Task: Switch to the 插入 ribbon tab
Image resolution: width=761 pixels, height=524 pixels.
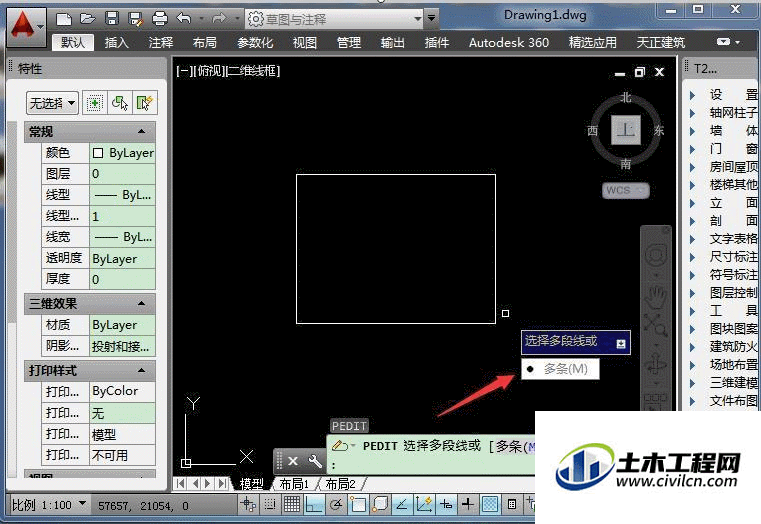Action: pos(116,43)
